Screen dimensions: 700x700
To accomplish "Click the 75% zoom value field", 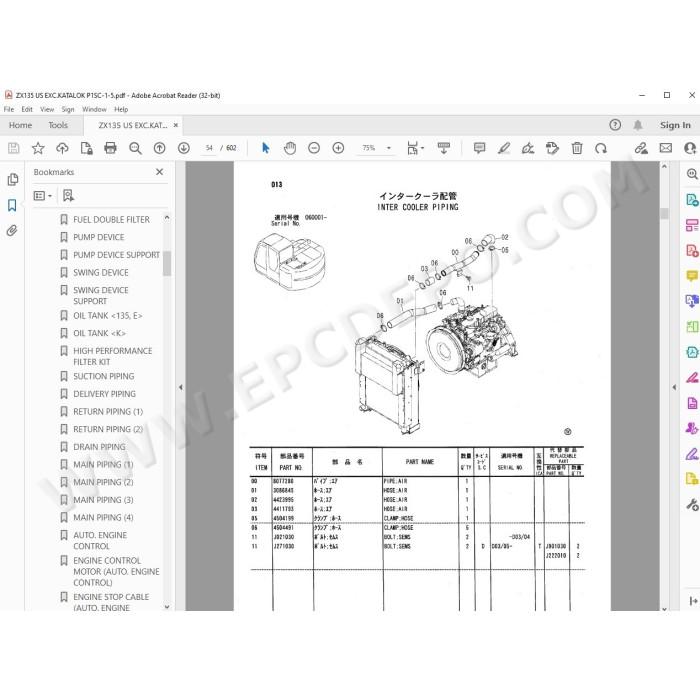I will click(369, 148).
